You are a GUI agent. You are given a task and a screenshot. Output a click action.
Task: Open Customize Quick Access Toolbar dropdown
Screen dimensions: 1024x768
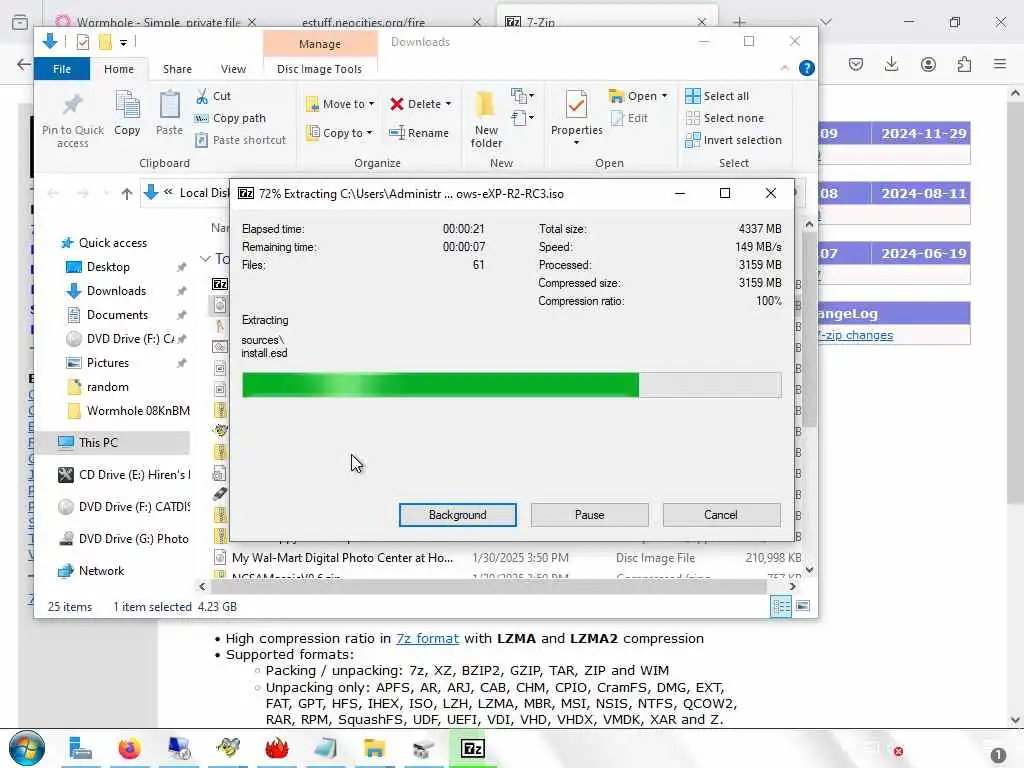coord(123,42)
